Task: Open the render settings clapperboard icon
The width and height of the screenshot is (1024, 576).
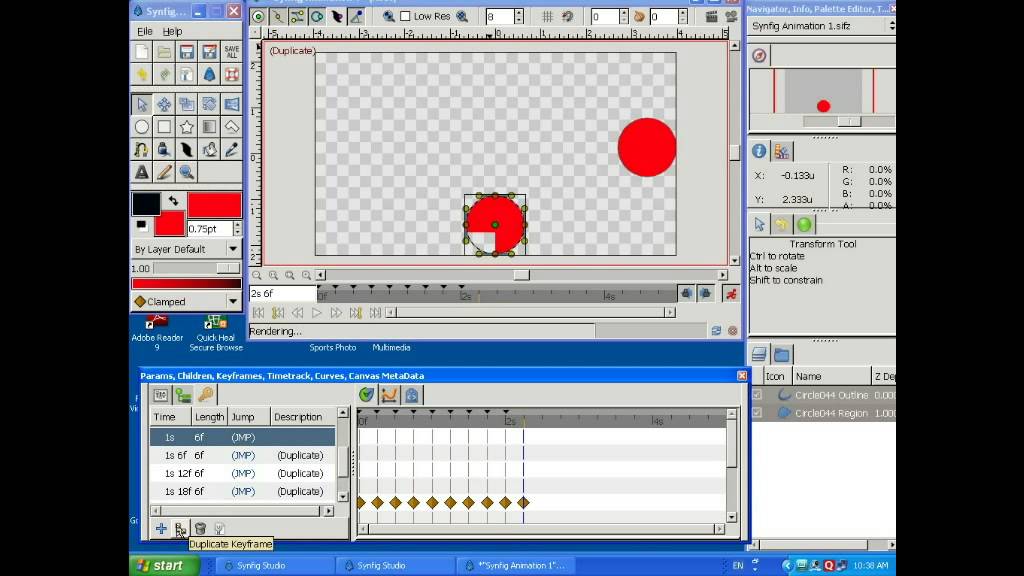Action: [x=711, y=16]
